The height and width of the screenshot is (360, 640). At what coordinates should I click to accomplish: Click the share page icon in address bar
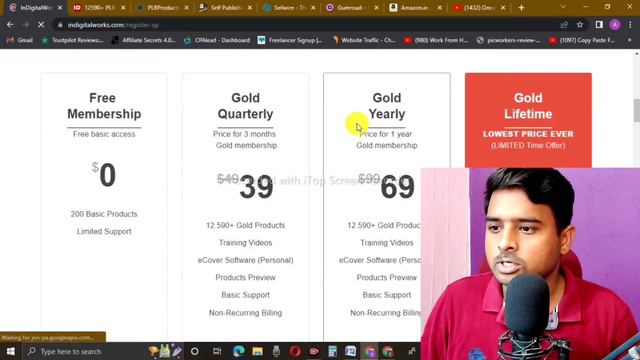pos(564,25)
